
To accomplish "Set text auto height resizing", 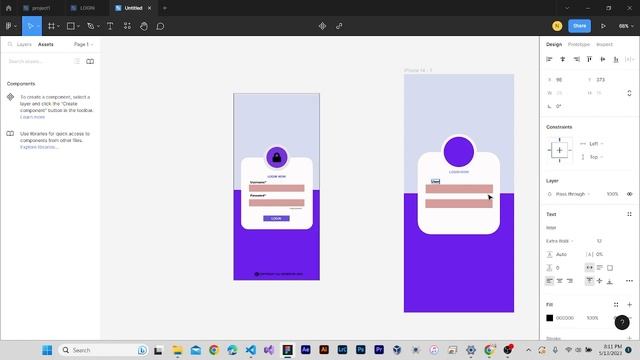I will pos(600,268).
